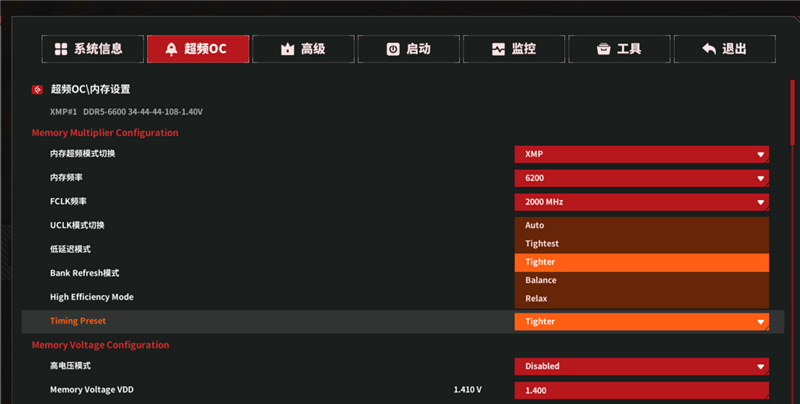Image resolution: width=800 pixels, height=404 pixels.
Task: Click the 内存频率 label
Action: coord(66,178)
